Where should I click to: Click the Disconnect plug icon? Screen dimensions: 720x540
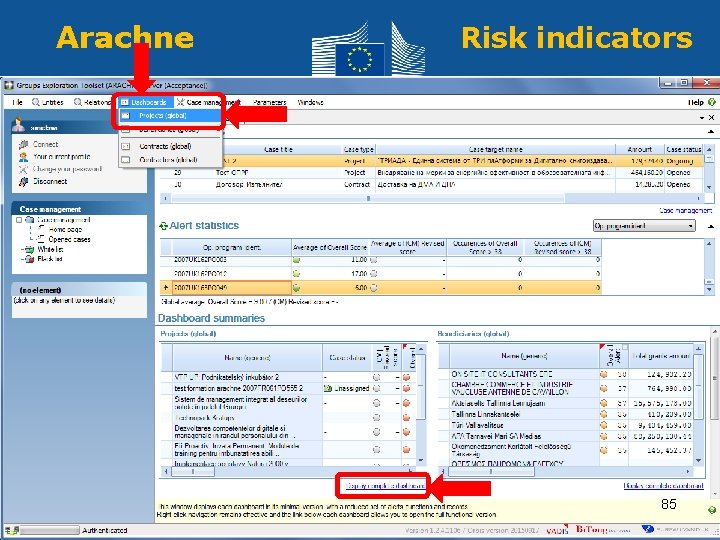[x=23, y=182]
